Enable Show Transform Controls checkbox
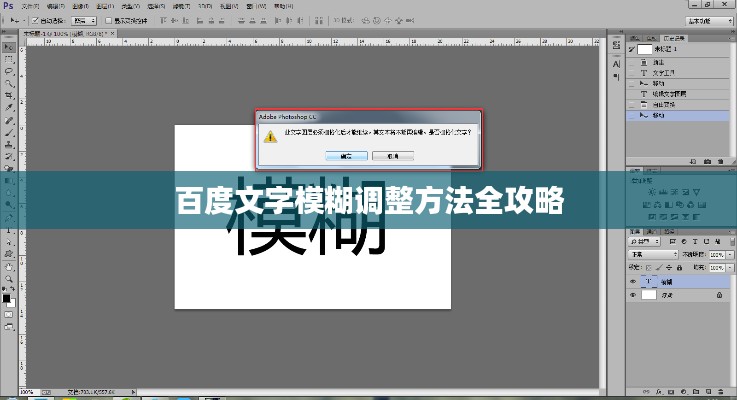This screenshot has height=400, width=737. 109,20
